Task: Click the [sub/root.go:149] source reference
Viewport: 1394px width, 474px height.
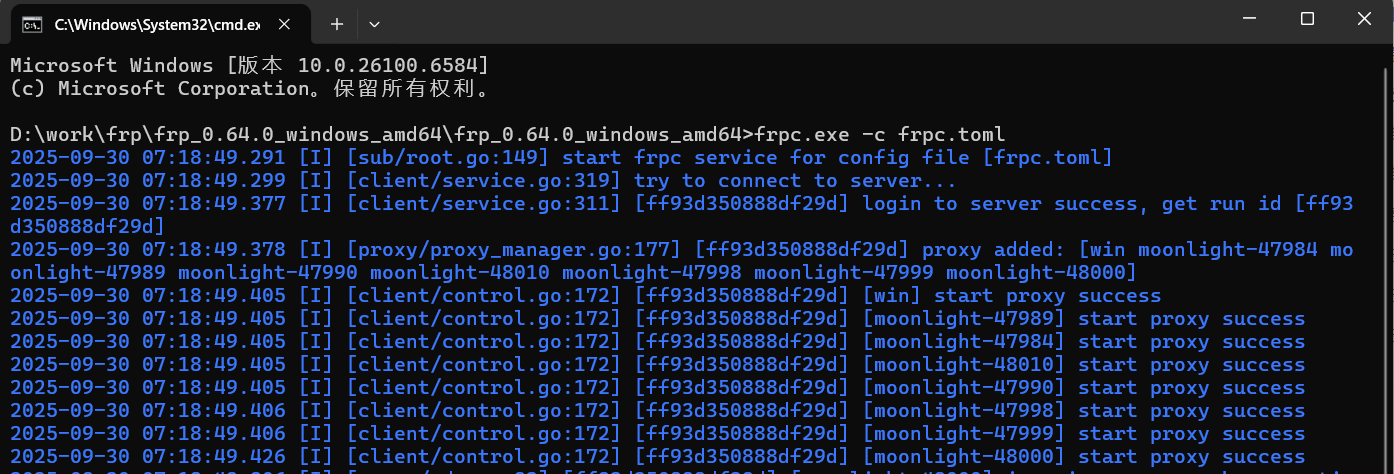Action: pyautogui.click(x=449, y=157)
